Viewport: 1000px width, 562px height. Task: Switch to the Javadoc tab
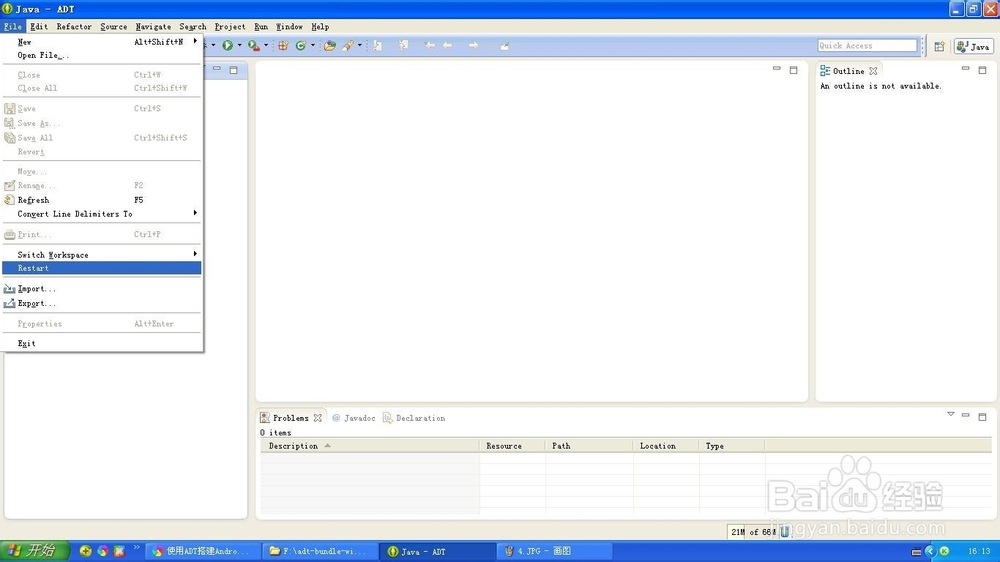click(354, 418)
